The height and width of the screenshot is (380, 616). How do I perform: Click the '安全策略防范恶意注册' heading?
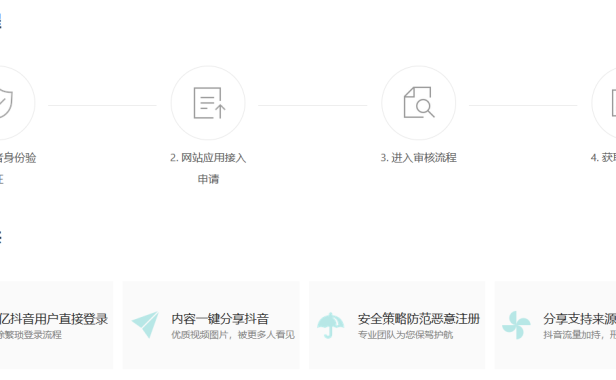(x=419, y=319)
